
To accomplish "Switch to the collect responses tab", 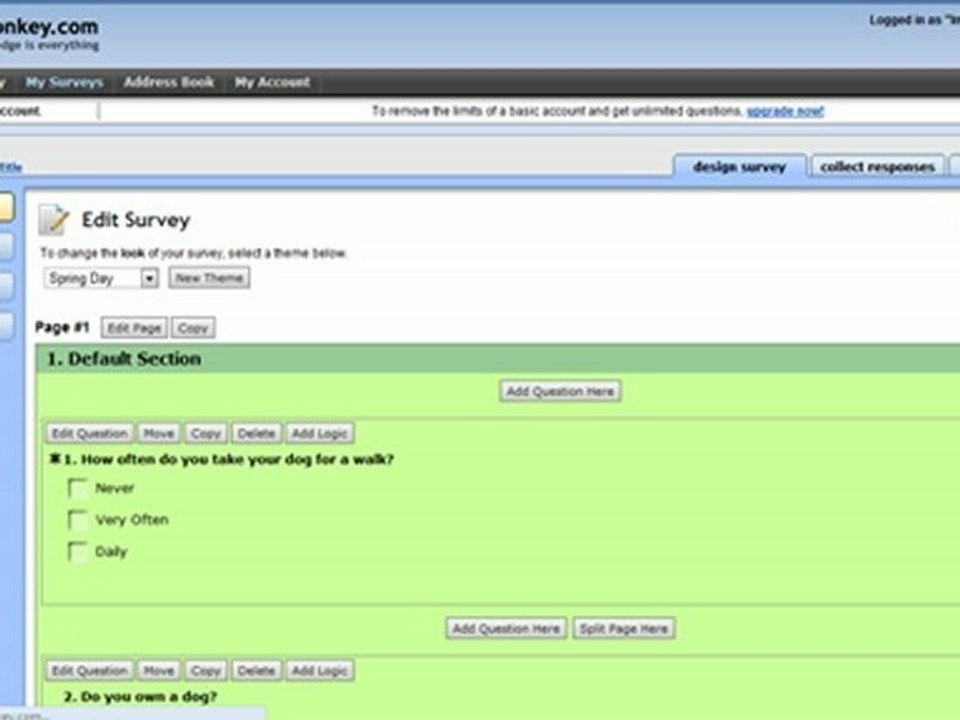I will (x=877, y=167).
